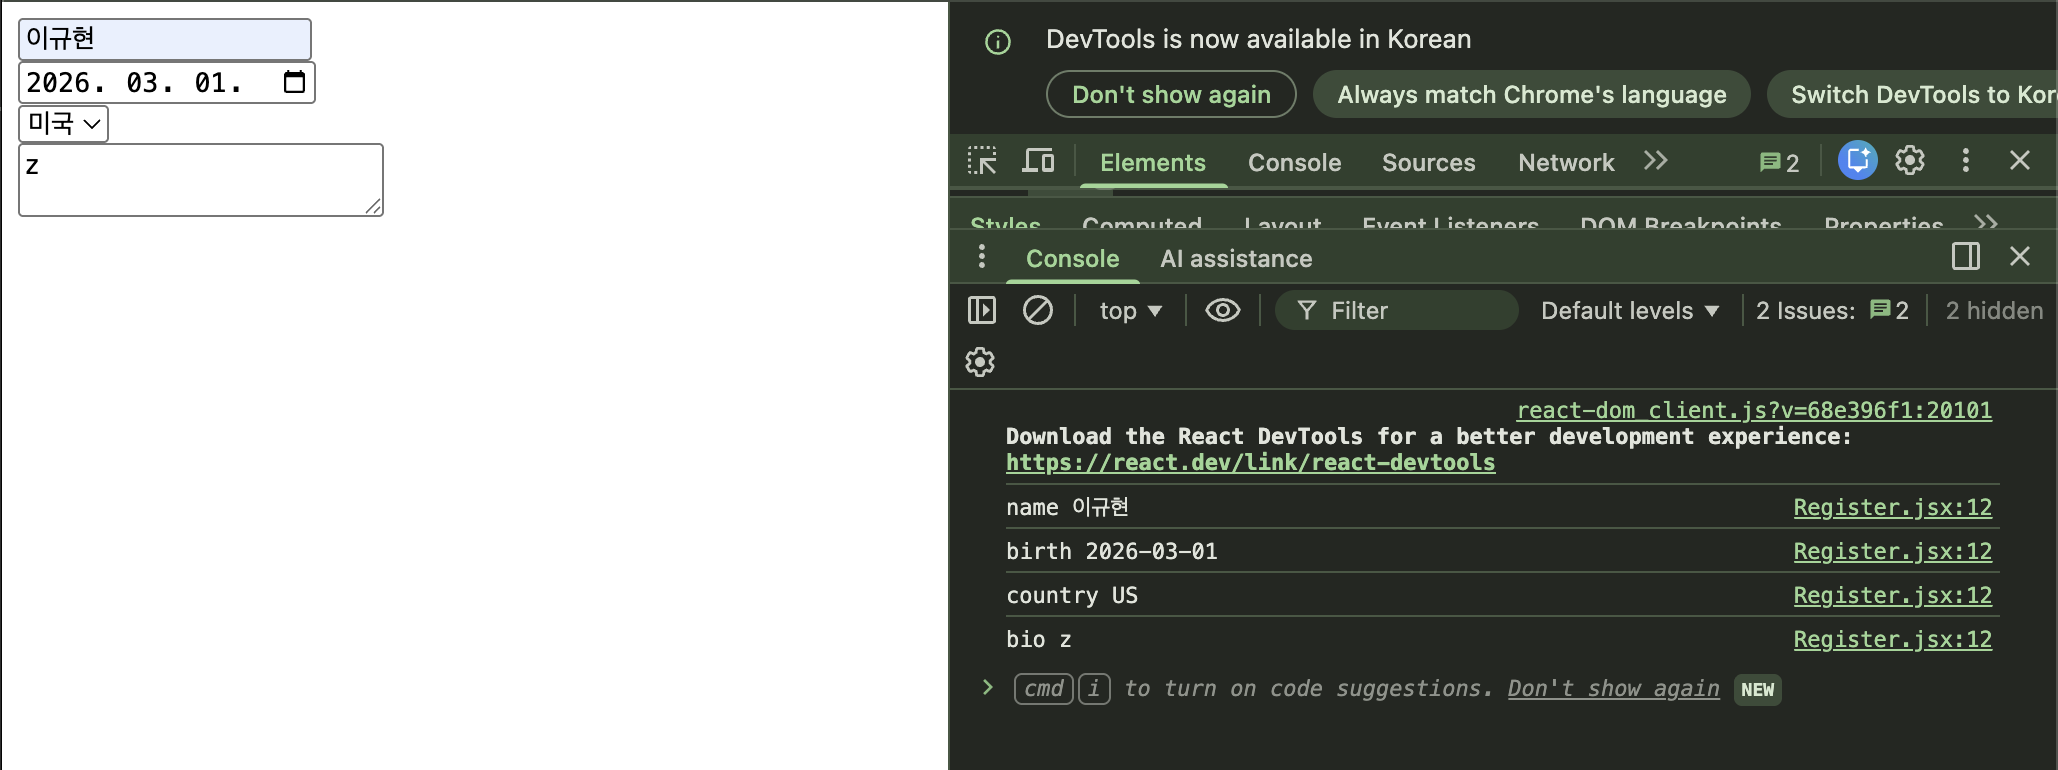The width and height of the screenshot is (2058, 770).
Task: Click the Don't show again button
Action: coord(1171,95)
